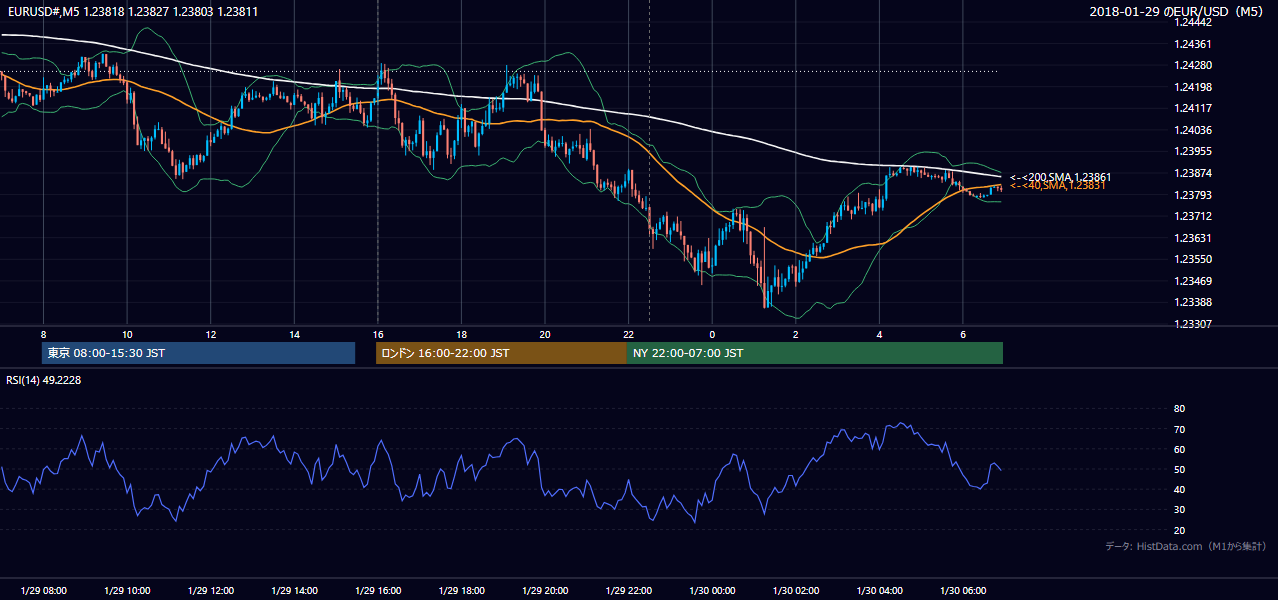Click the 1/29 08:00 time axis label
Image resolution: width=1278 pixels, height=600 pixels.
[43, 591]
